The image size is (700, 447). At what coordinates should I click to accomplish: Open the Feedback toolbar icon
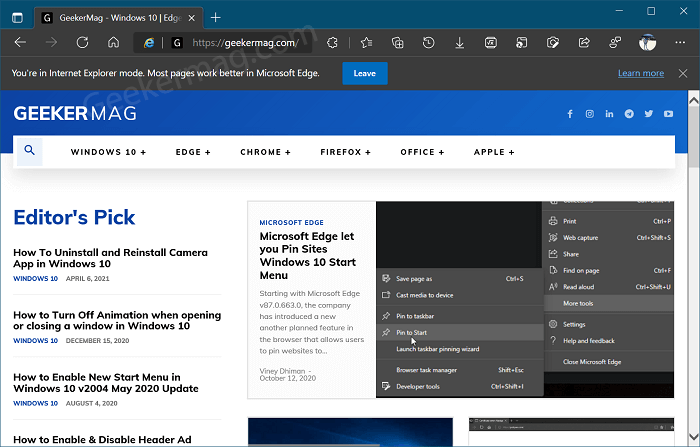tap(615, 42)
